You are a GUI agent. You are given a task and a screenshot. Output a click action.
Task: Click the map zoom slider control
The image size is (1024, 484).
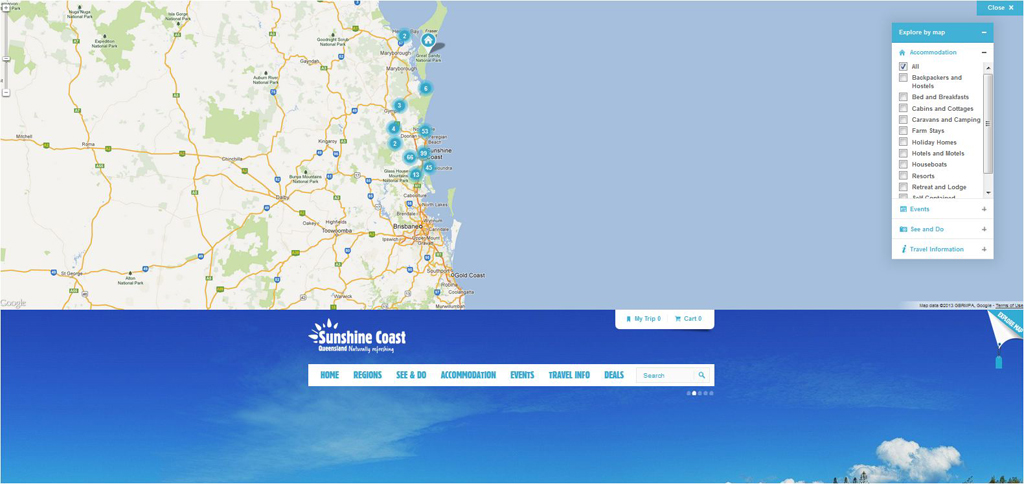click(6, 57)
